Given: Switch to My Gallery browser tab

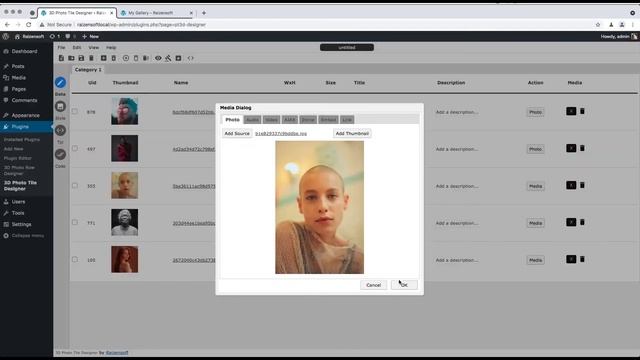Looking at the screenshot, I should coord(152,13).
